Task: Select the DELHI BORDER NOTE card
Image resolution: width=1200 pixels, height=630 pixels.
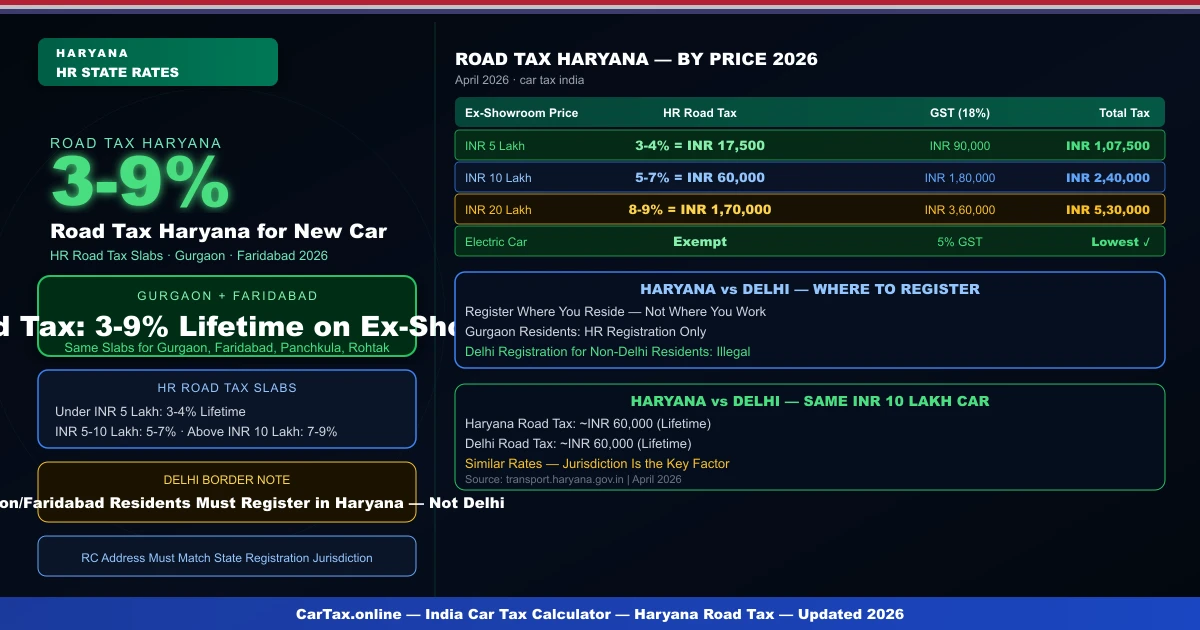Action: point(226,493)
